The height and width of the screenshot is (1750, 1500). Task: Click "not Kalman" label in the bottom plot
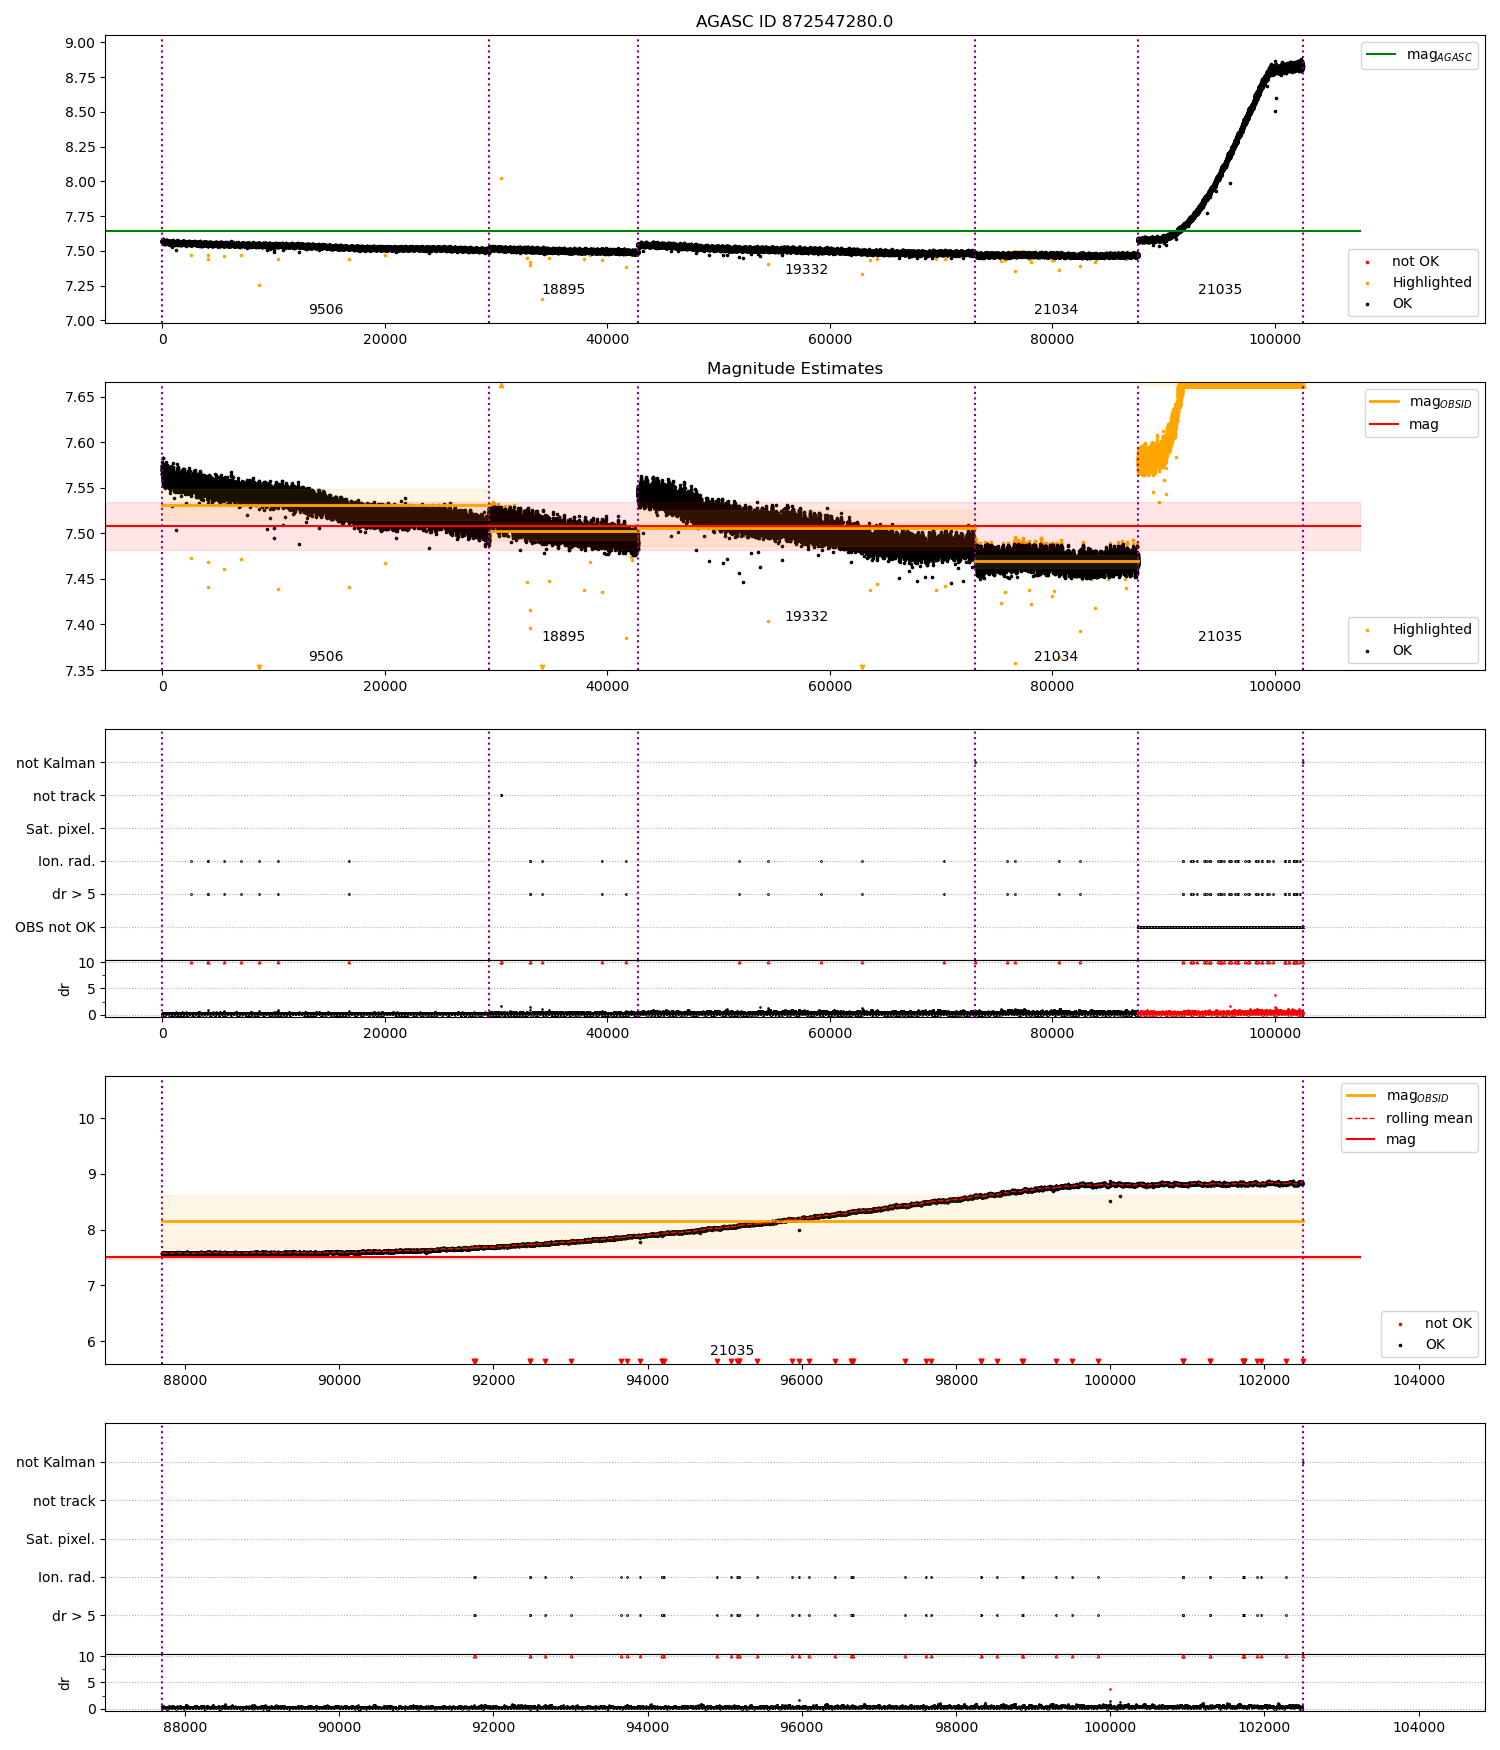coord(56,1463)
